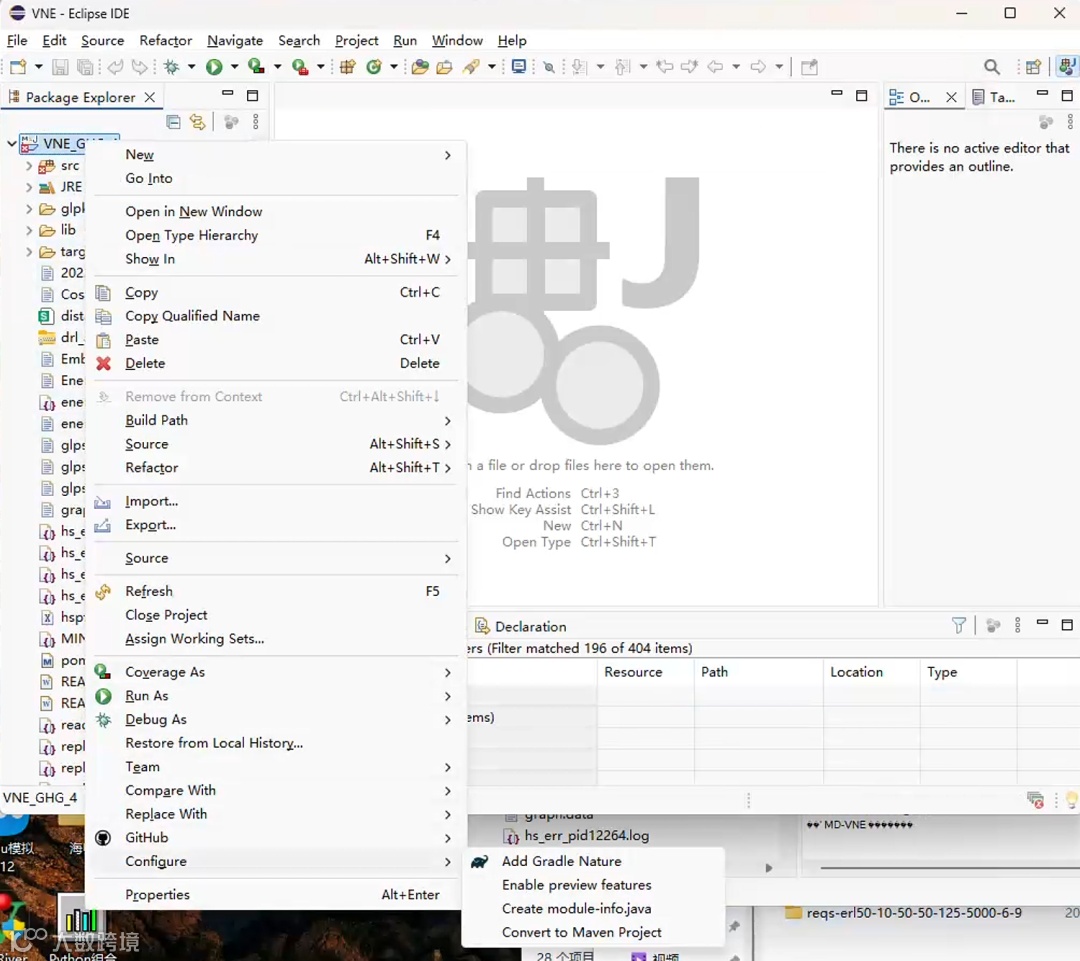Expand the src folder node
The image size is (1080, 961).
28,166
